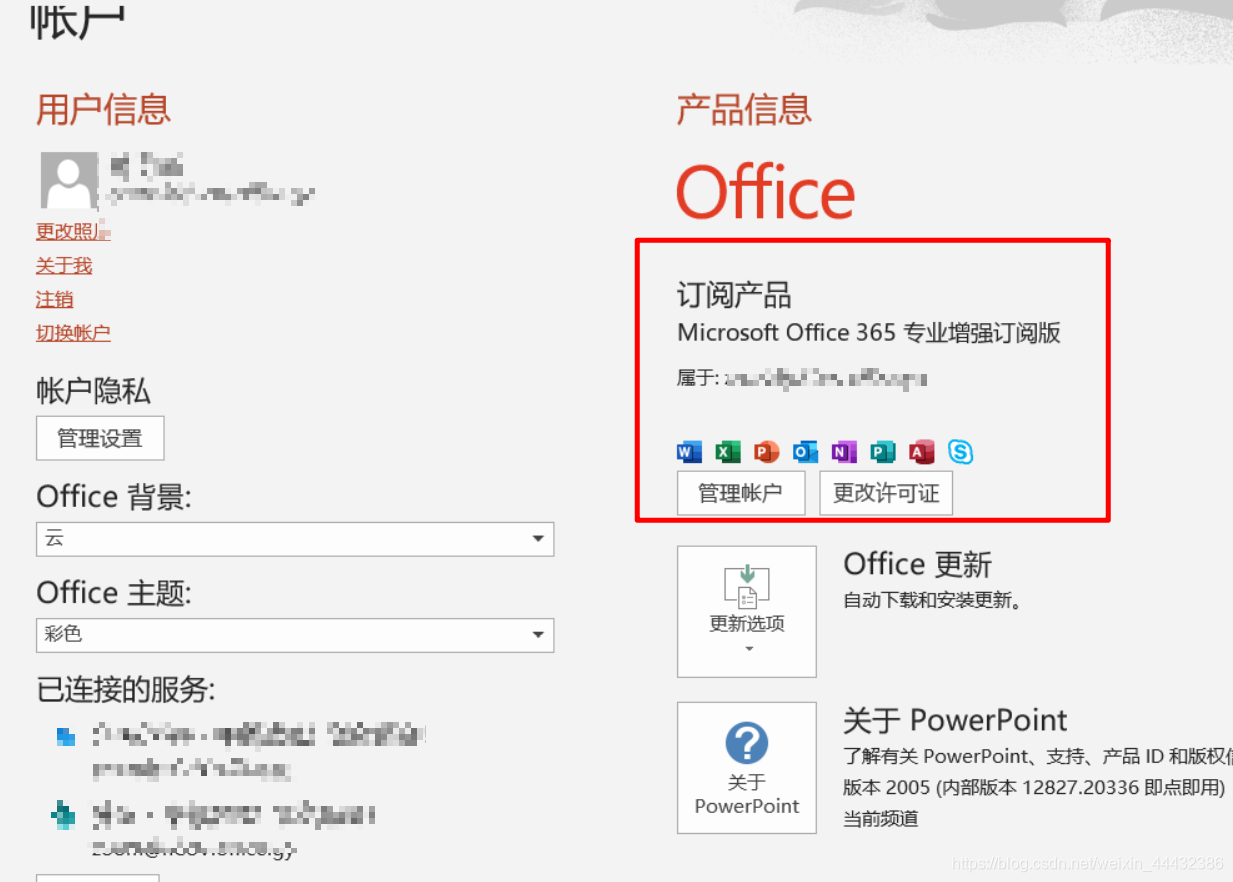The width and height of the screenshot is (1233, 882).
Task: Click the 版本 2005 build number text
Action: pyautogui.click(x=1034, y=787)
